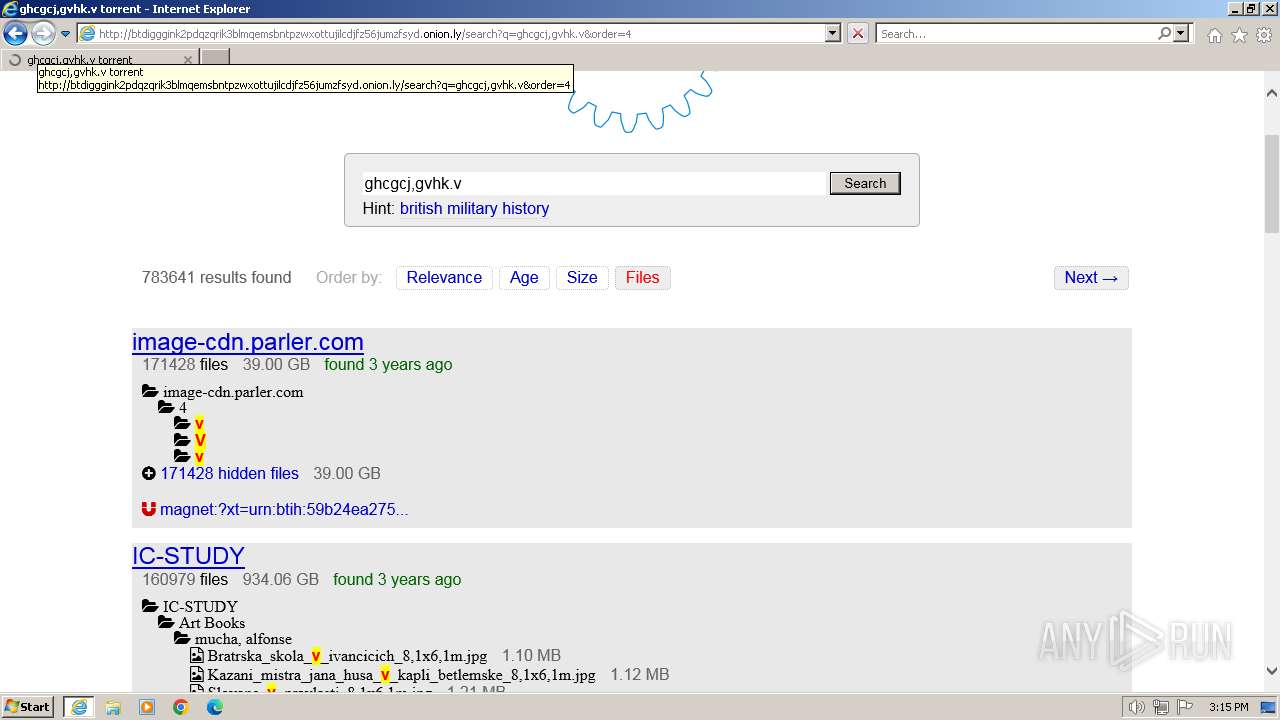Click the 3:15 PM taskbar clock
The image size is (1280, 720).
1229,707
